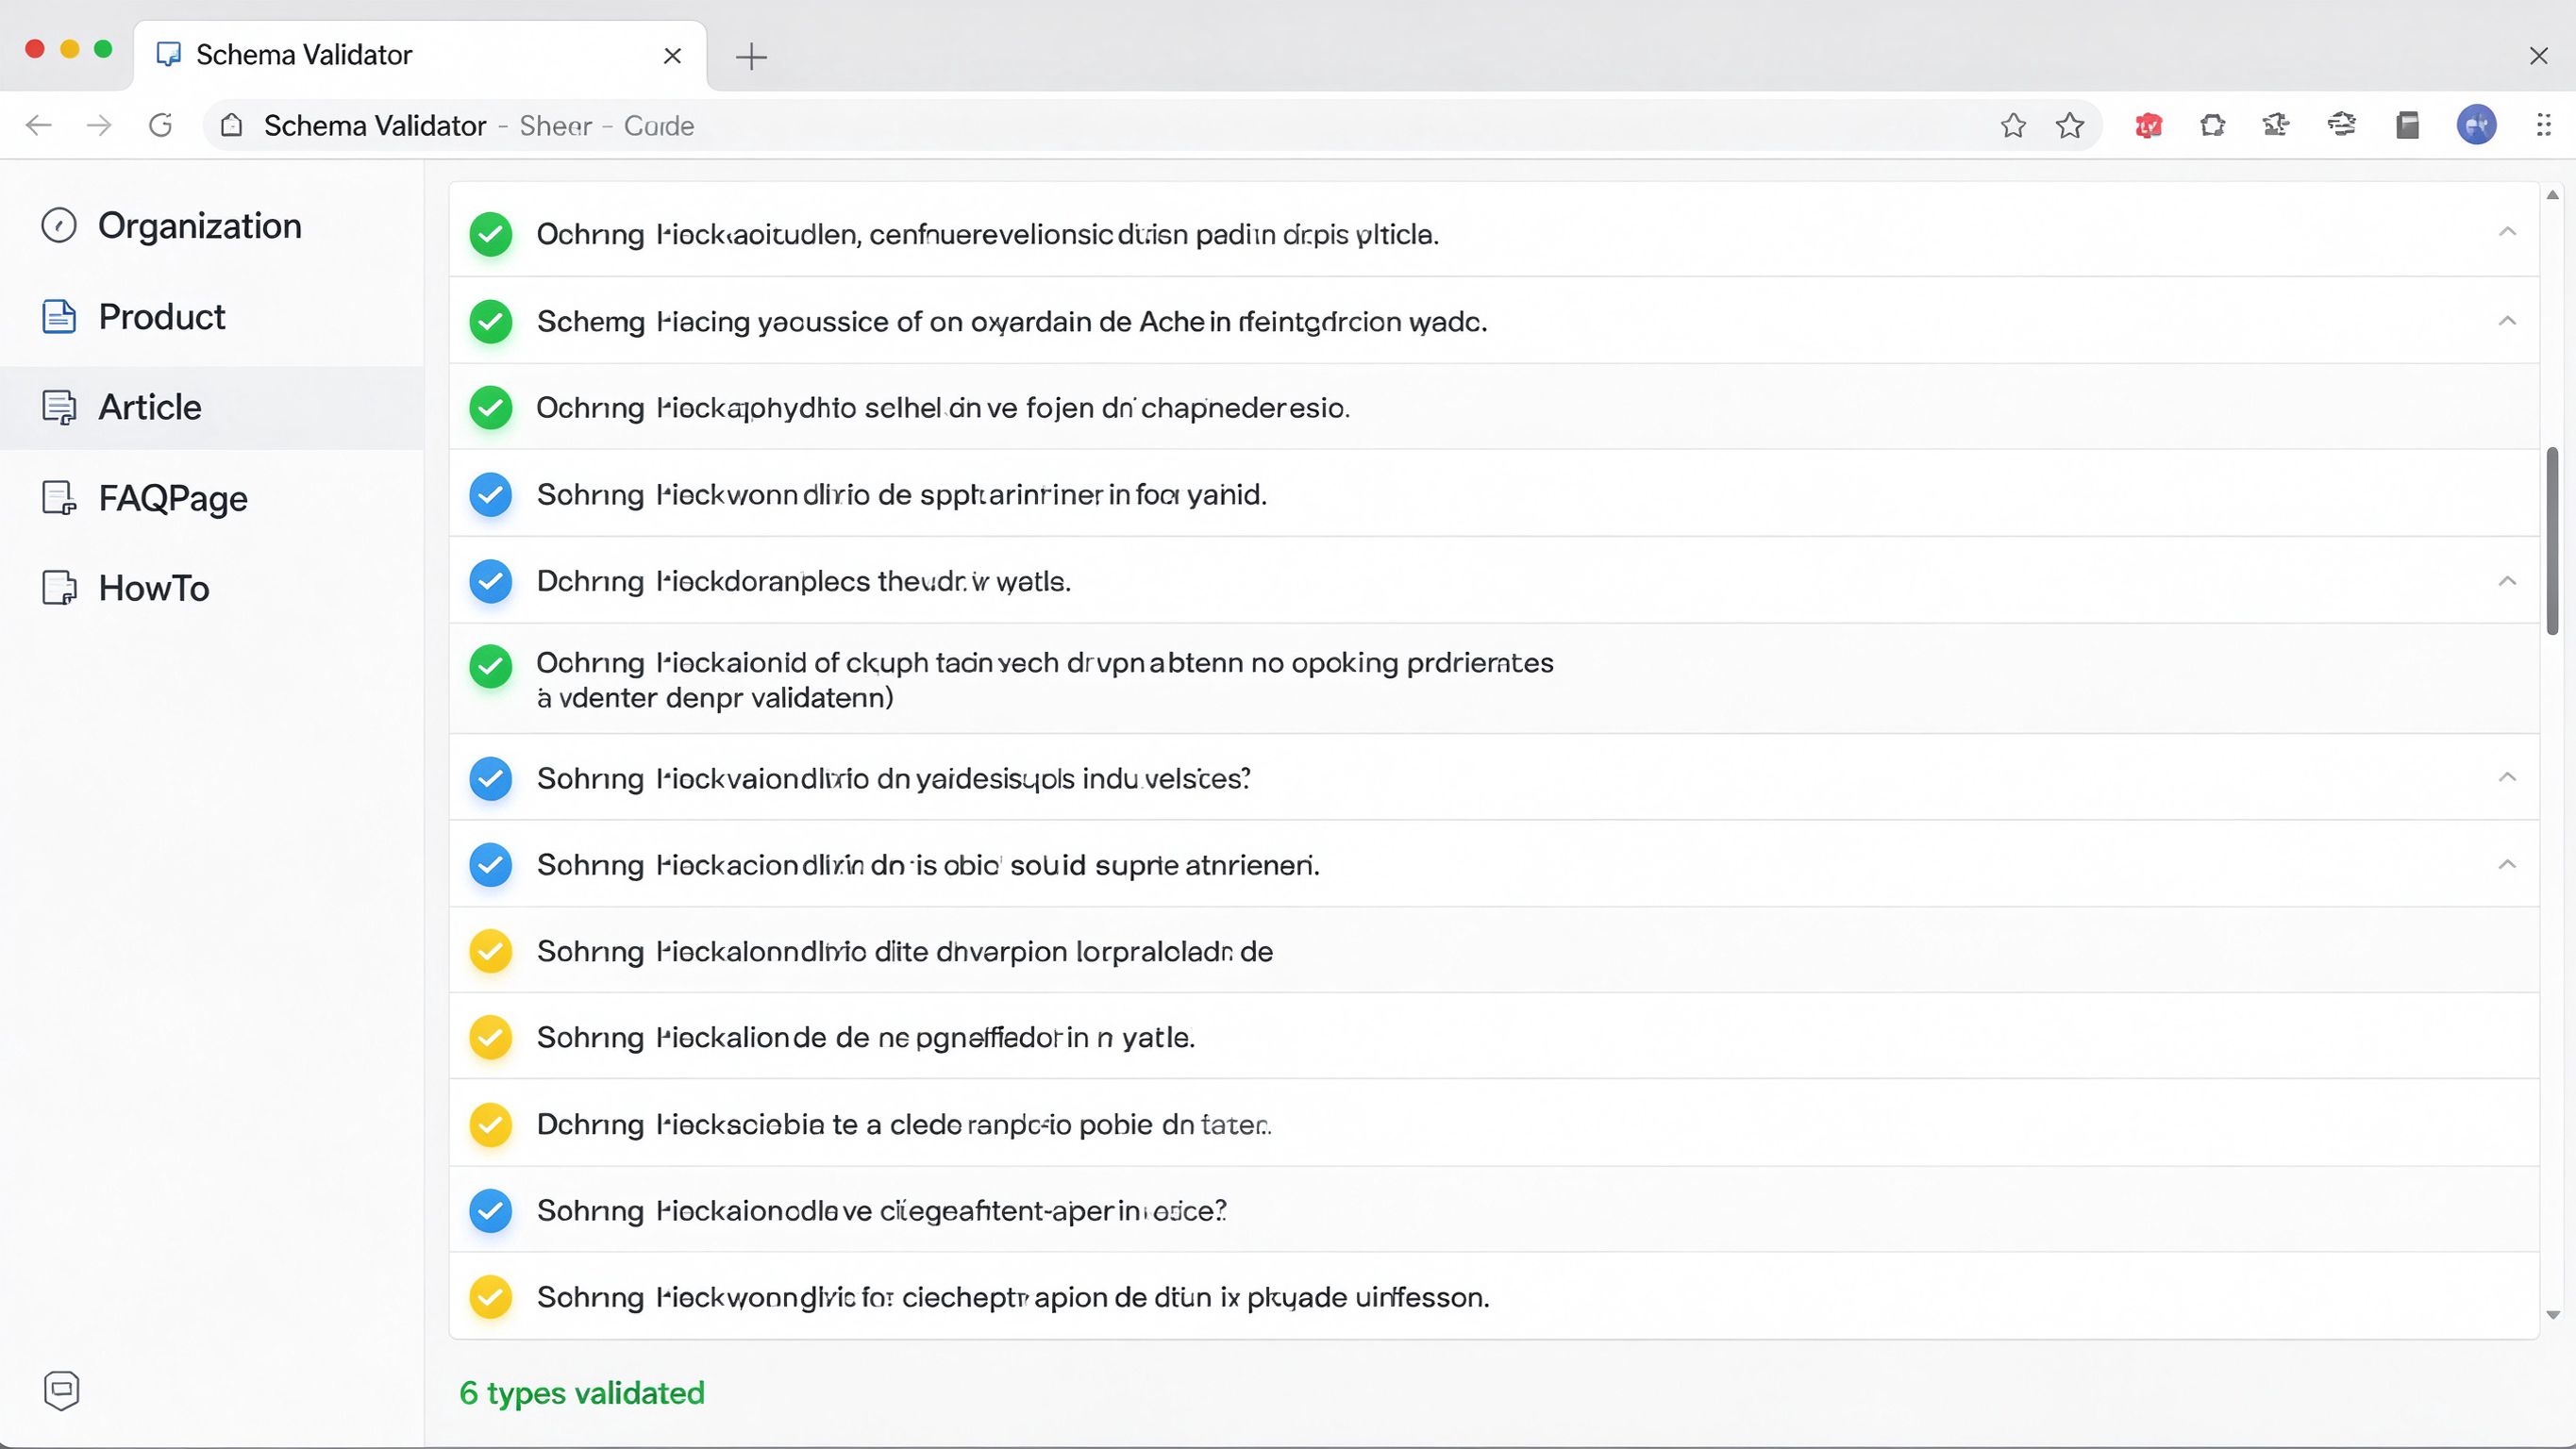
Task: Click the scrollbar down arrow
Action: [x=2553, y=1316]
